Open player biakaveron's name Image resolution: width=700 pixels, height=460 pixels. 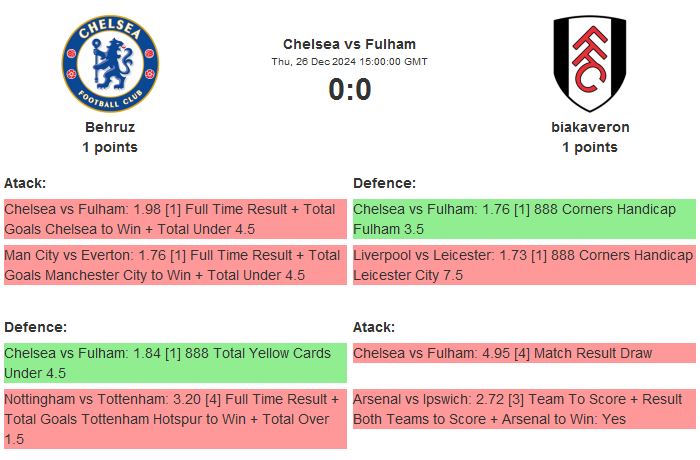point(590,127)
